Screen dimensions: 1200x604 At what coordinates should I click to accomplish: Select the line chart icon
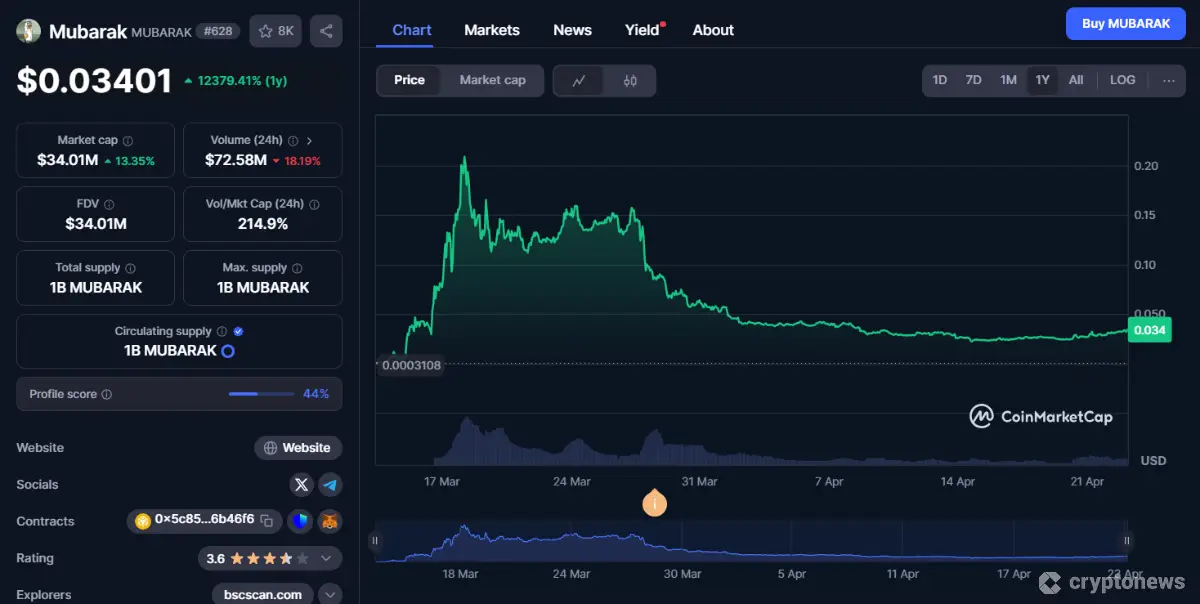point(581,81)
